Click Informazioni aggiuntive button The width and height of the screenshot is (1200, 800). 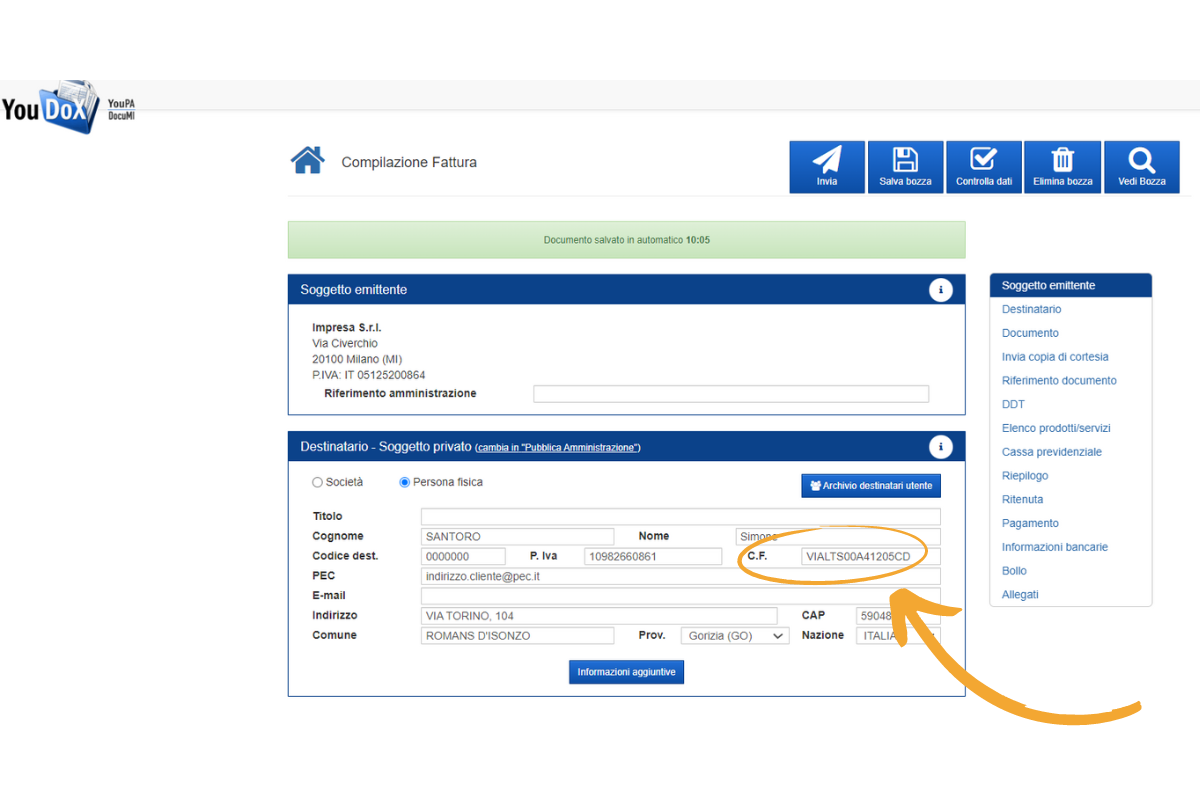click(626, 672)
